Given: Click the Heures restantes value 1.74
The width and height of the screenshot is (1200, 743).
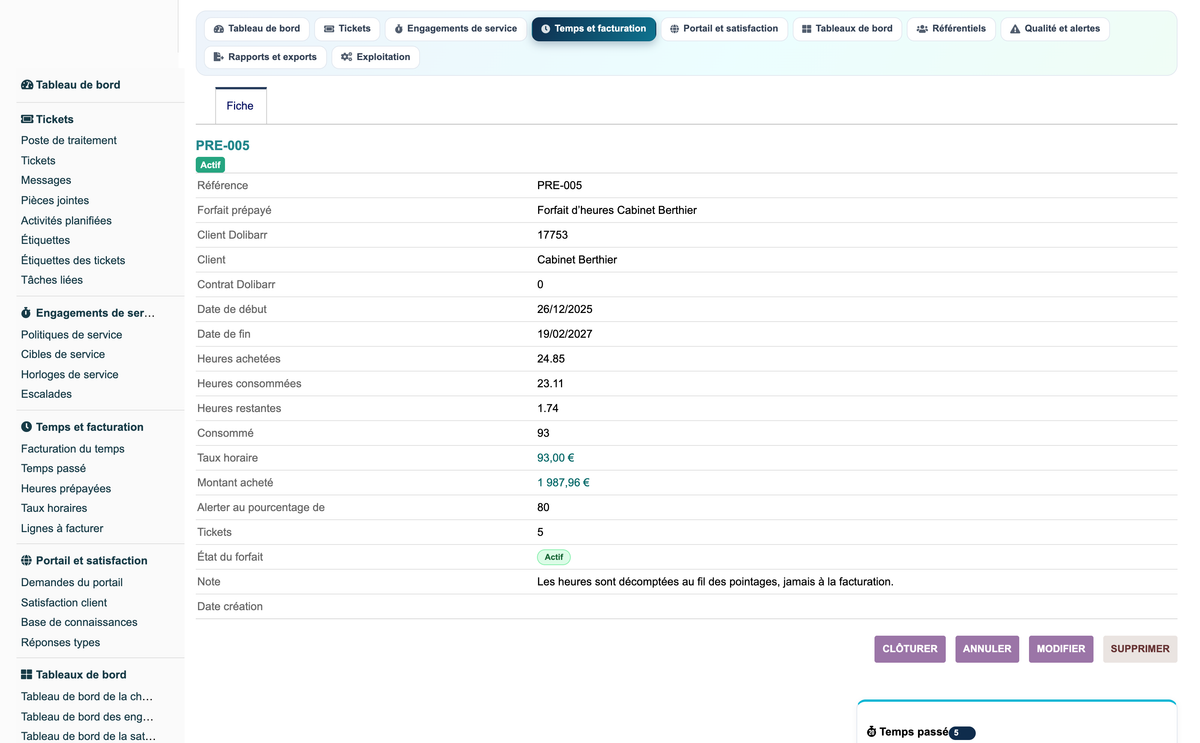Looking at the screenshot, I should [x=548, y=409].
